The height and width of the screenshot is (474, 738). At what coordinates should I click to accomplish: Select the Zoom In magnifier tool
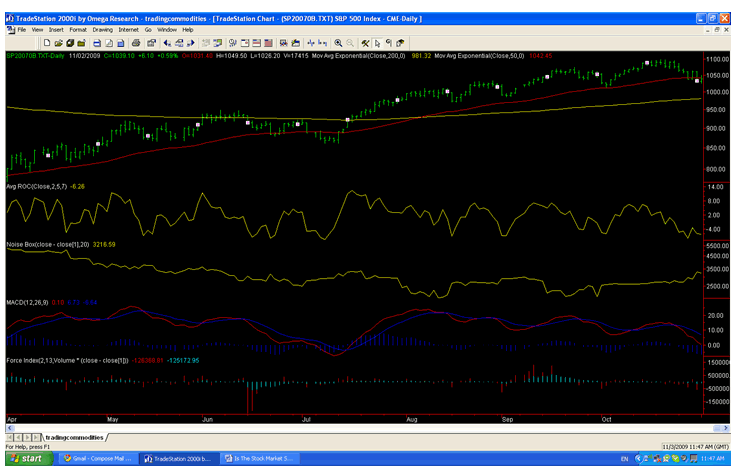pos(339,43)
